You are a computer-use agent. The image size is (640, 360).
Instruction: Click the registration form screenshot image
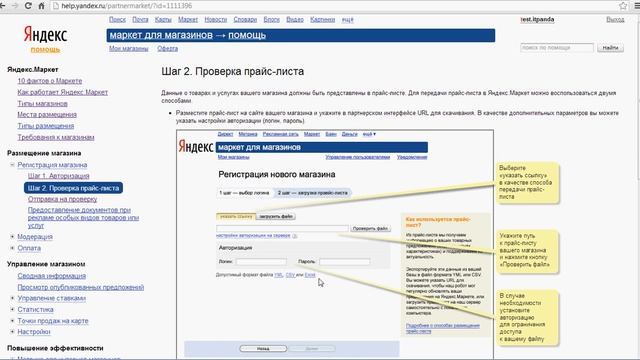pos(335,245)
